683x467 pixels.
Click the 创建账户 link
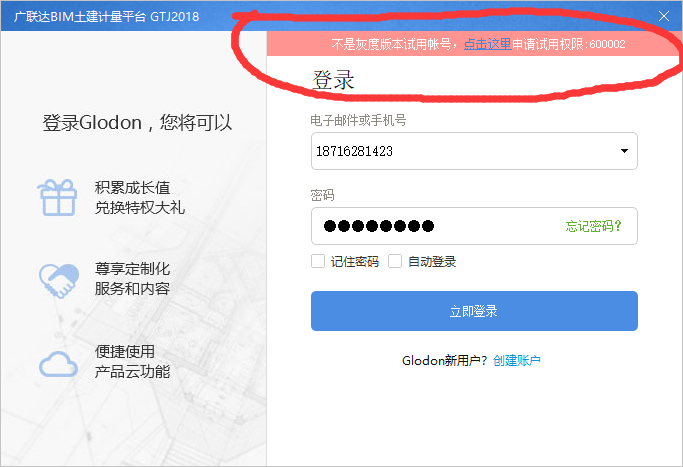tap(517, 361)
